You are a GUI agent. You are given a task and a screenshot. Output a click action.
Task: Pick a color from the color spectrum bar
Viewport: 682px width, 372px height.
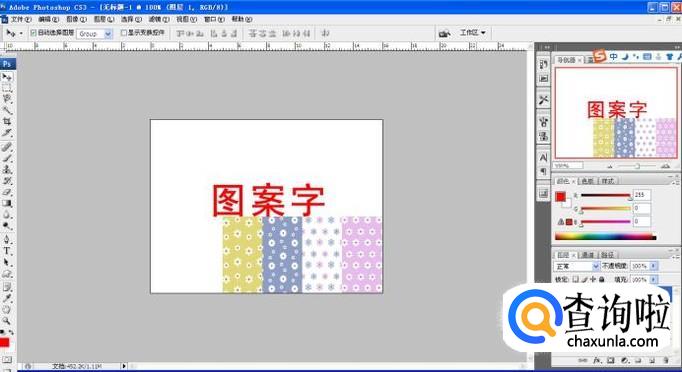coord(605,237)
